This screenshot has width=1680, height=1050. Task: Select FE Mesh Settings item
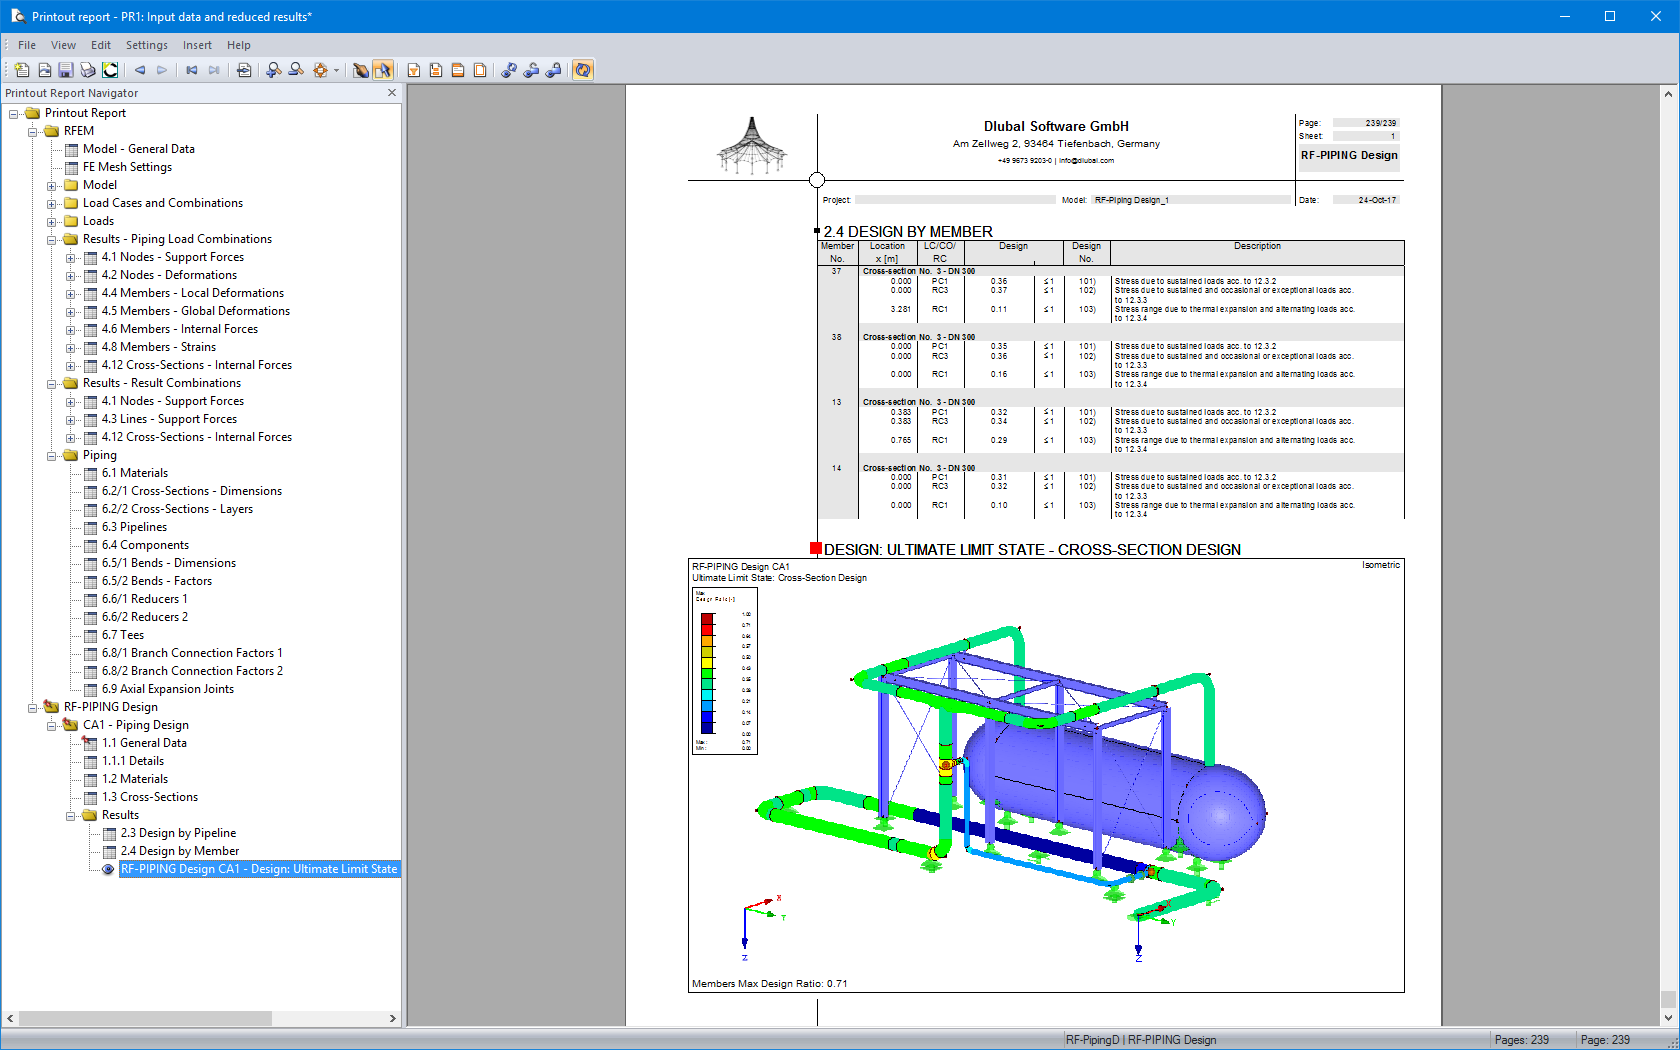(x=127, y=167)
